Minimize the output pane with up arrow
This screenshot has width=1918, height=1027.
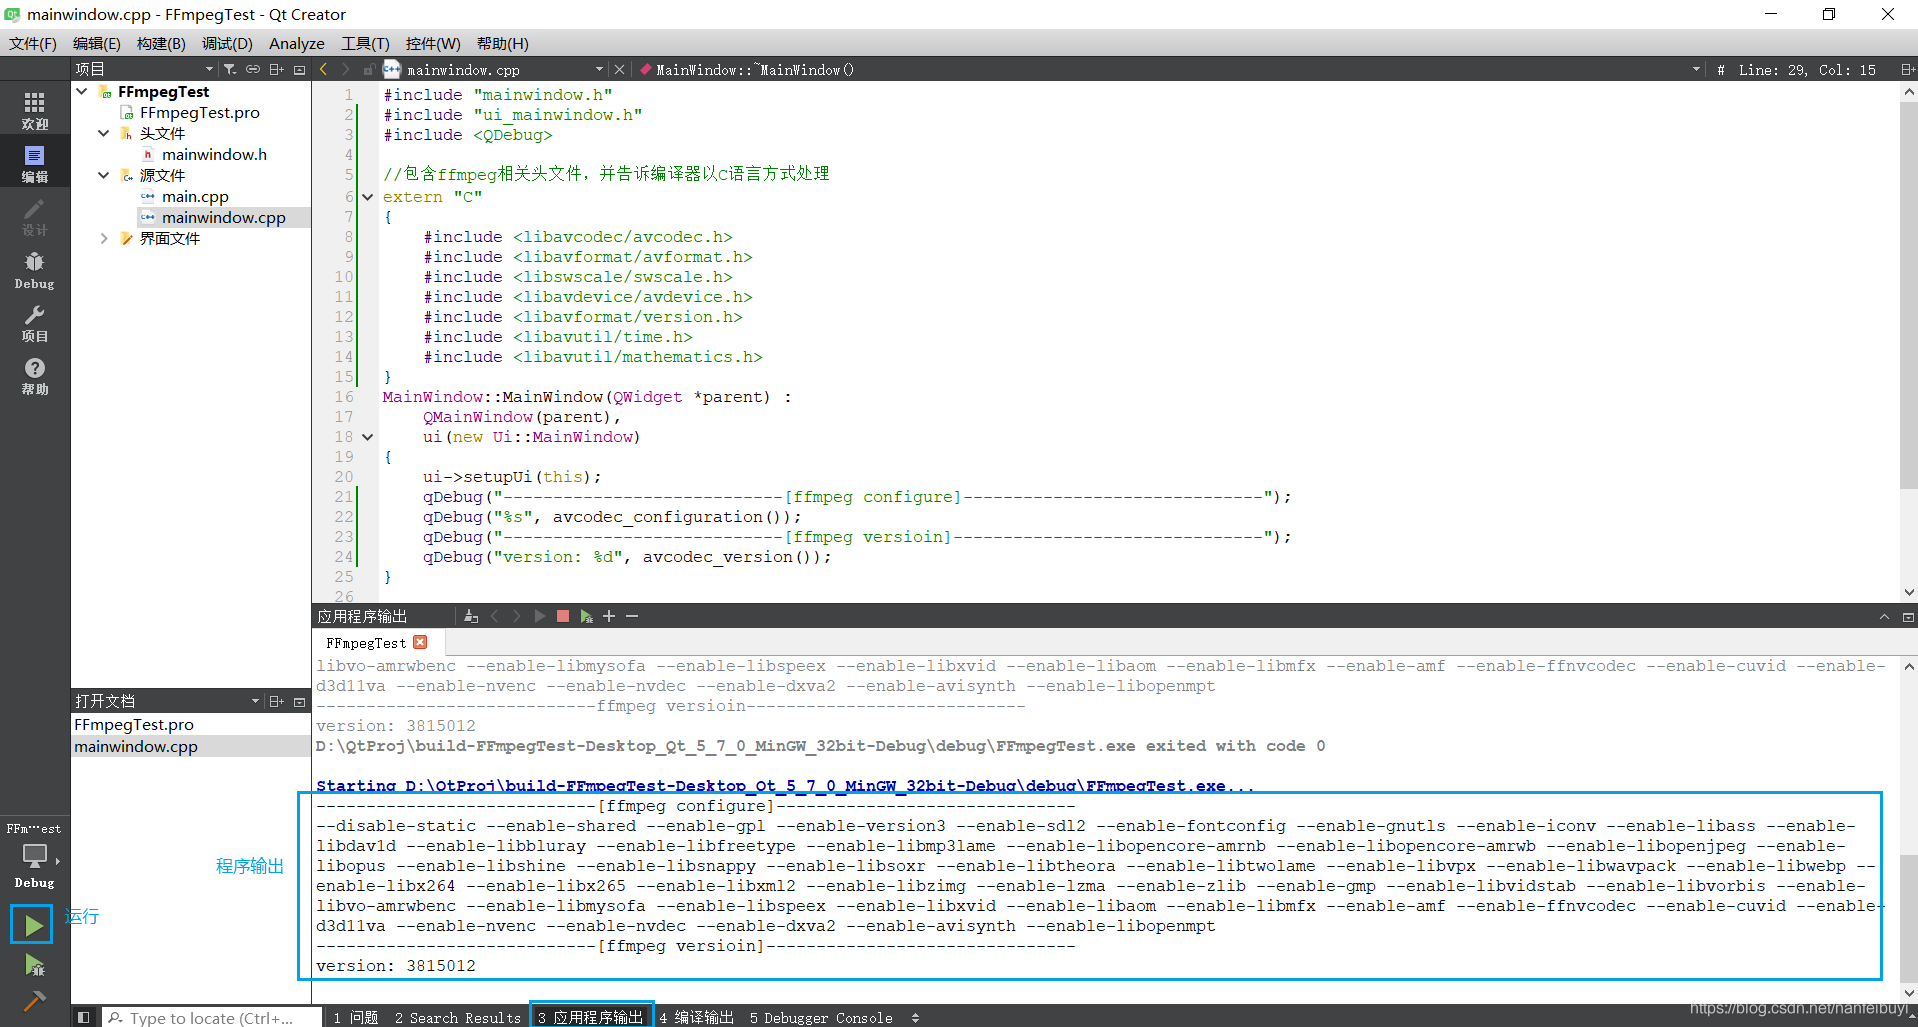coord(1884,616)
